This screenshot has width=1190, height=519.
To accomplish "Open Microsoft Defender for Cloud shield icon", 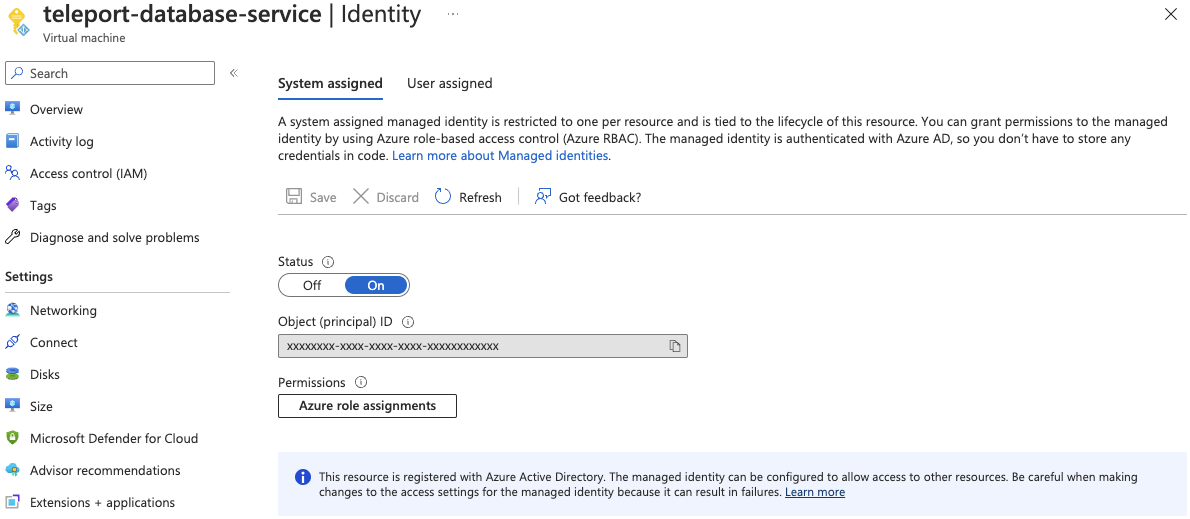I will [13, 438].
